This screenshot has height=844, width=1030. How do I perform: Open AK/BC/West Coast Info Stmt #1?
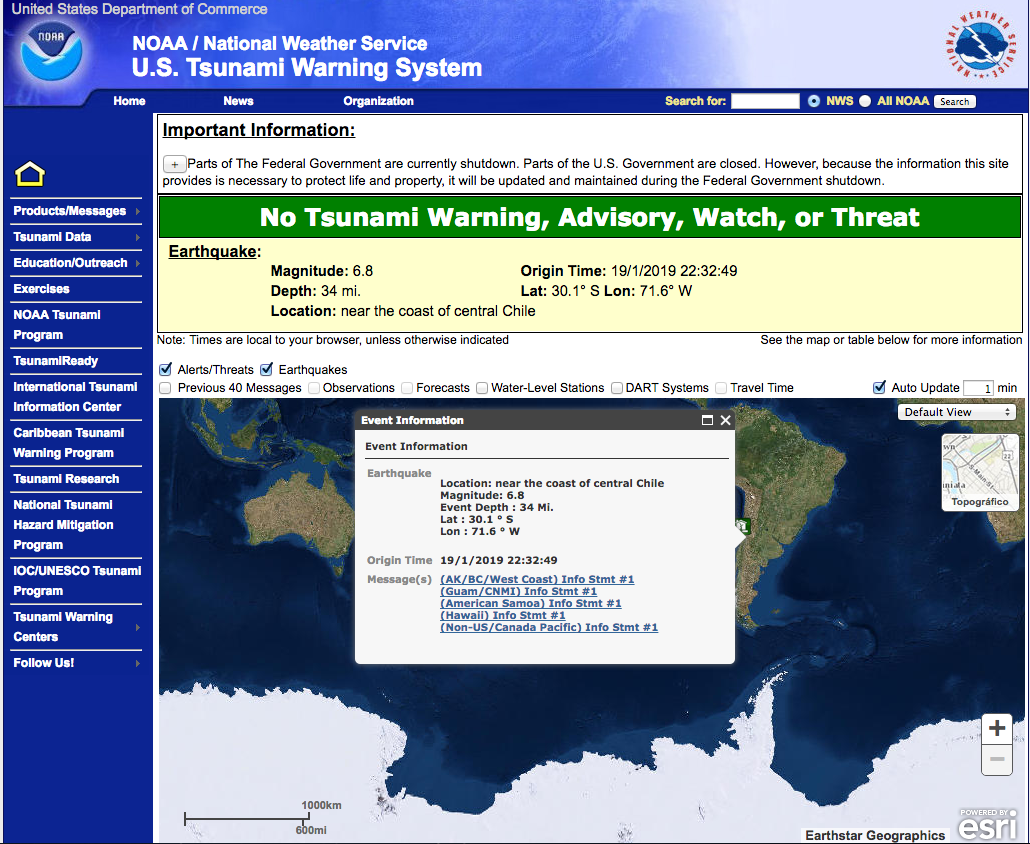pyautogui.click(x=537, y=579)
